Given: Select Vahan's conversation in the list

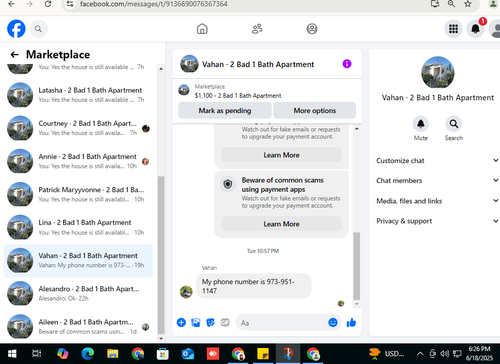Looking at the screenshot, I should click(x=78, y=261).
